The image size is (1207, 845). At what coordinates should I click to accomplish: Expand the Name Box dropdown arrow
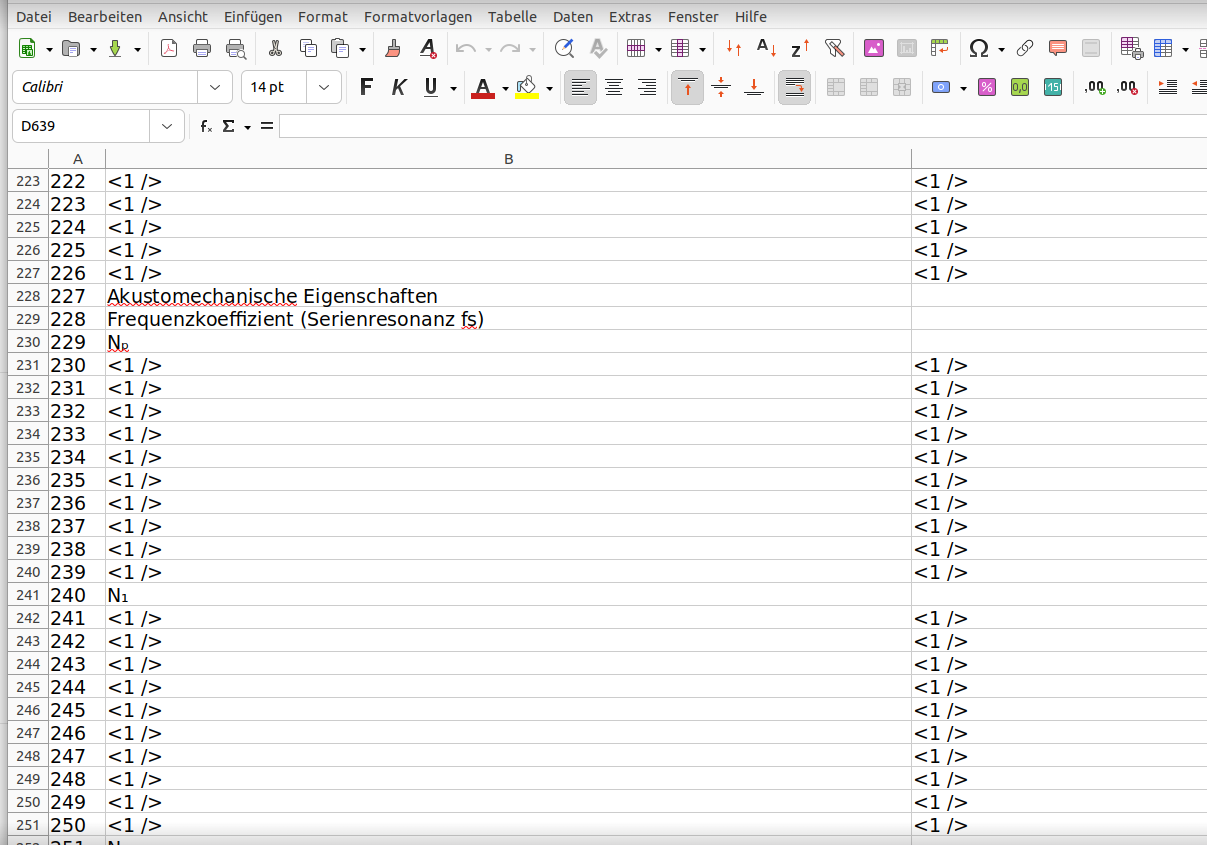166,127
